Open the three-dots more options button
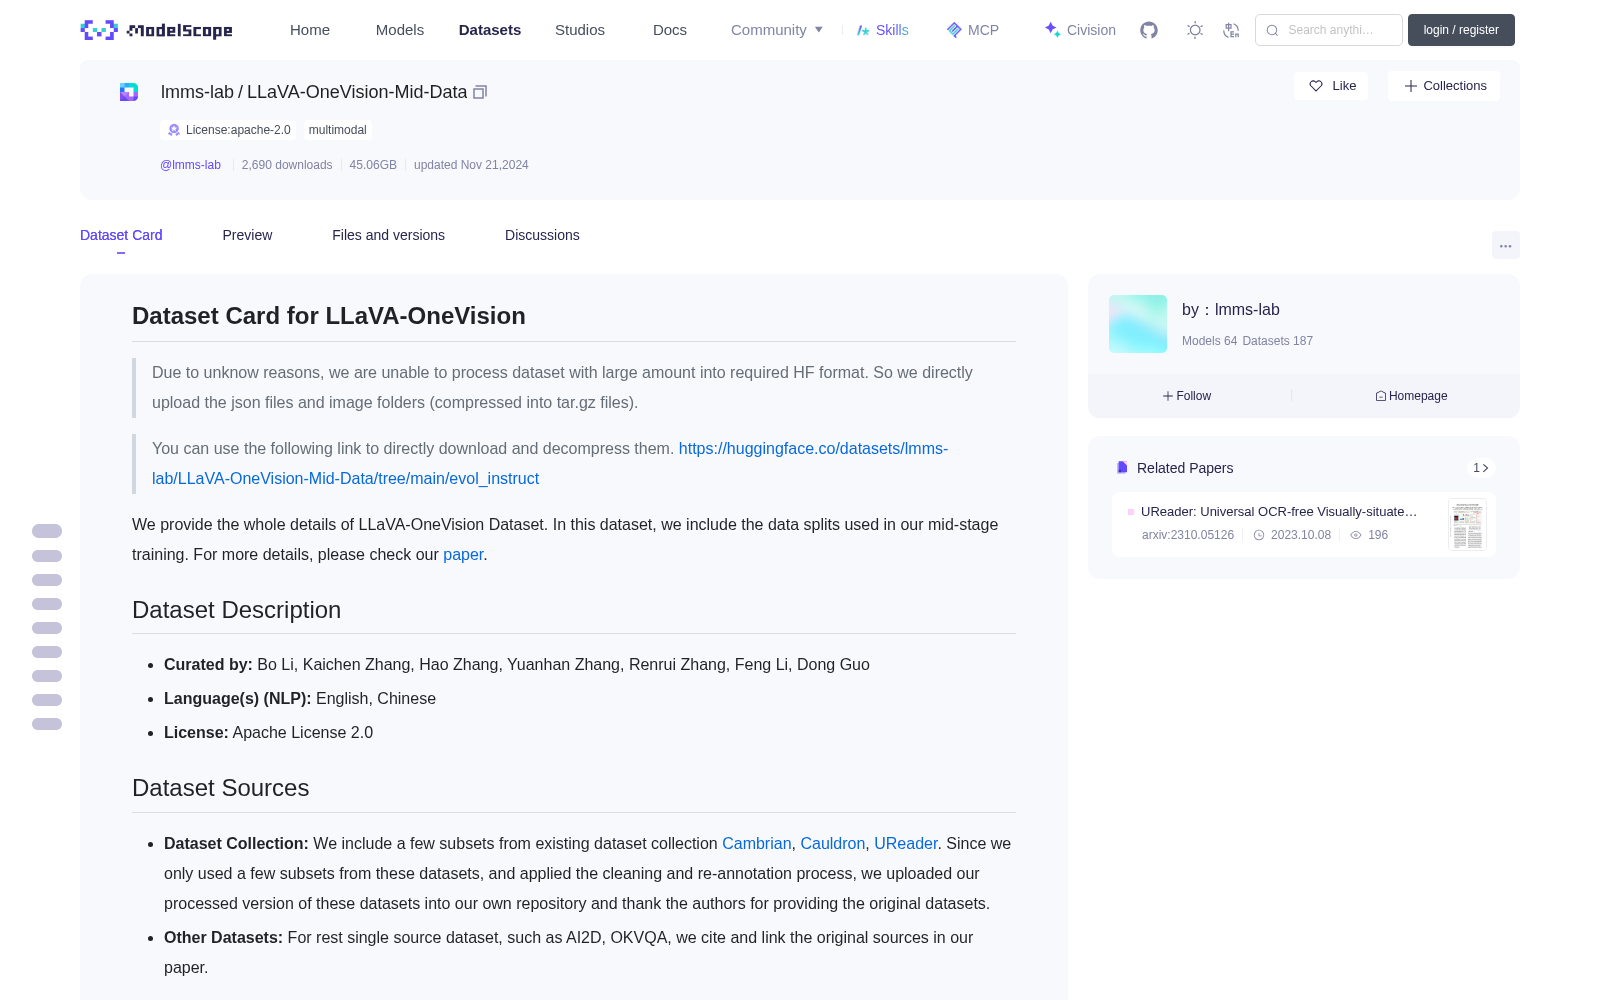Screen dimensions: 1600x1000 point(1505,246)
